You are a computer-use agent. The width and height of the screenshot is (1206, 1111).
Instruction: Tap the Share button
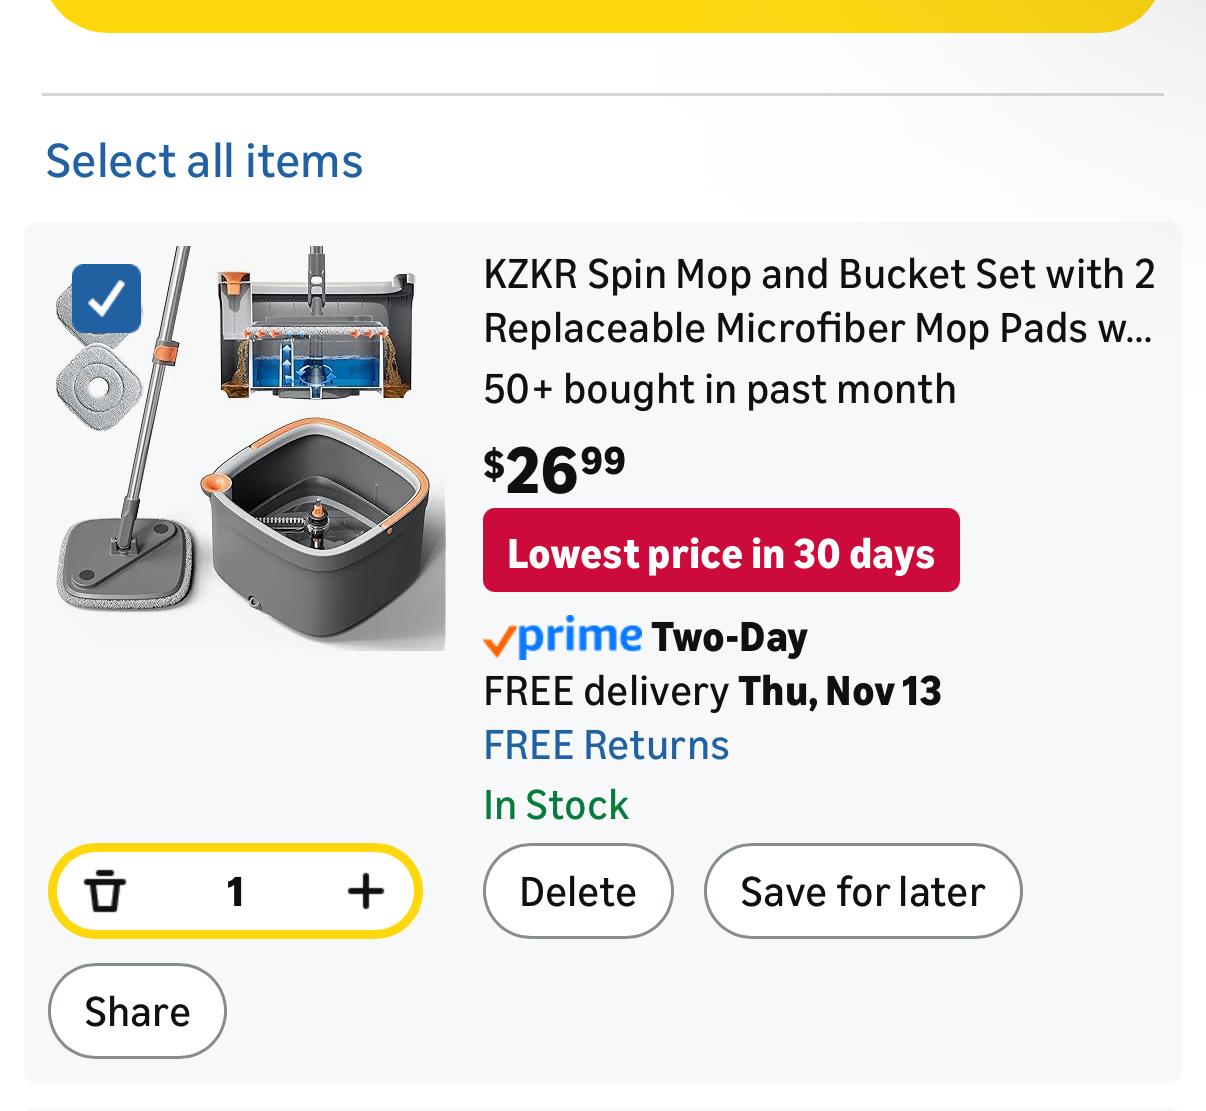click(x=137, y=1011)
